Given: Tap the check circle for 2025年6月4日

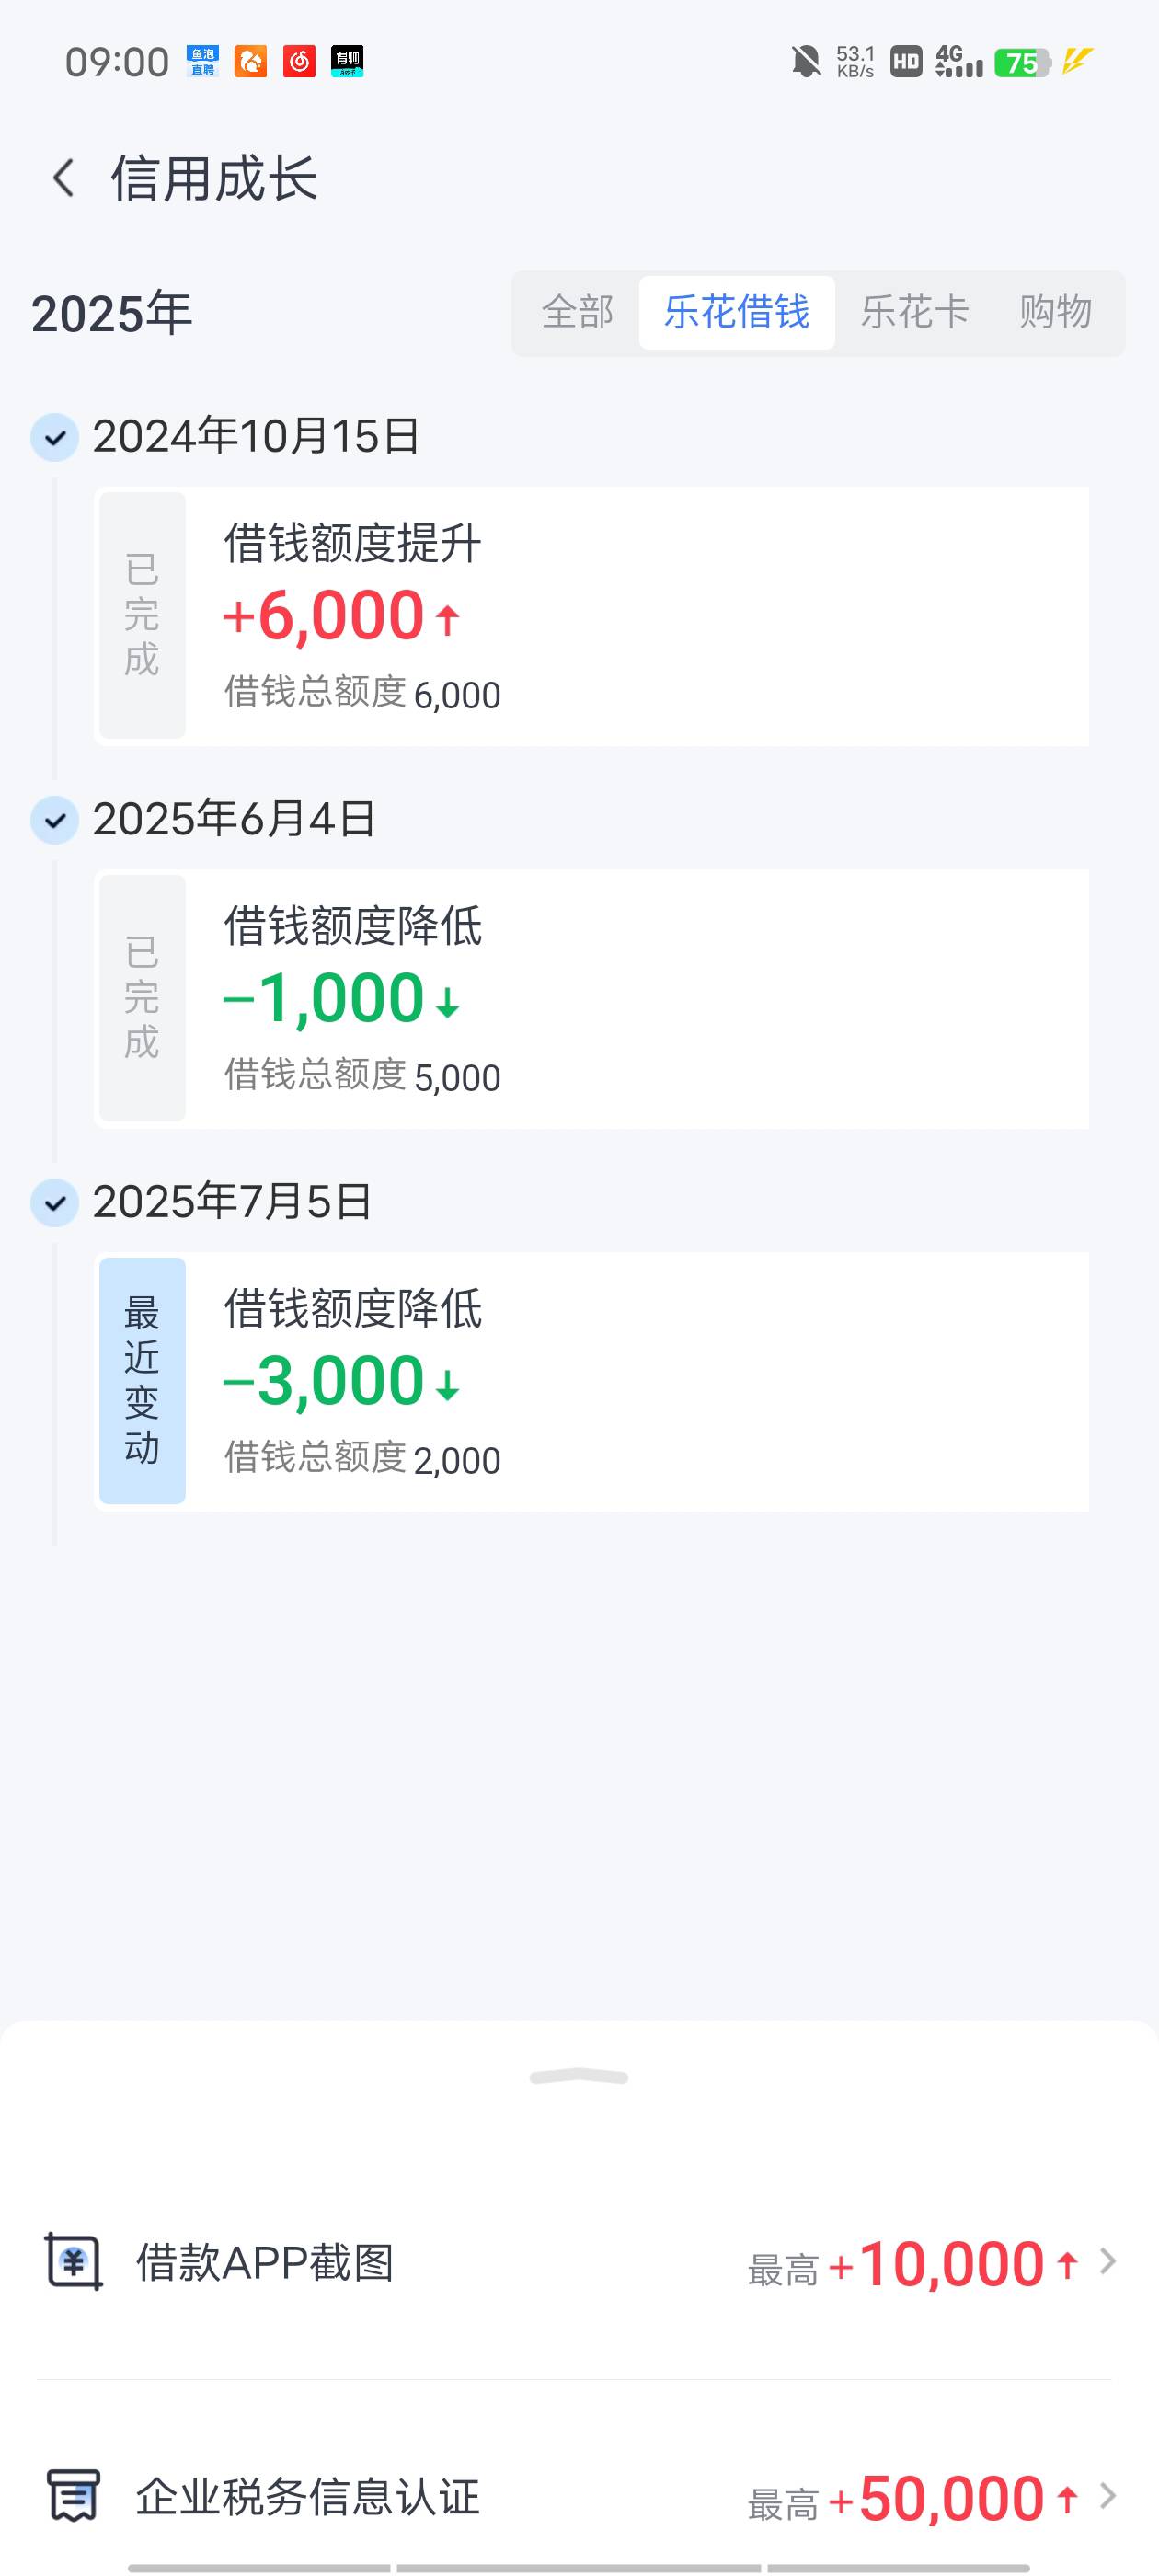Looking at the screenshot, I should (x=55, y=820).
